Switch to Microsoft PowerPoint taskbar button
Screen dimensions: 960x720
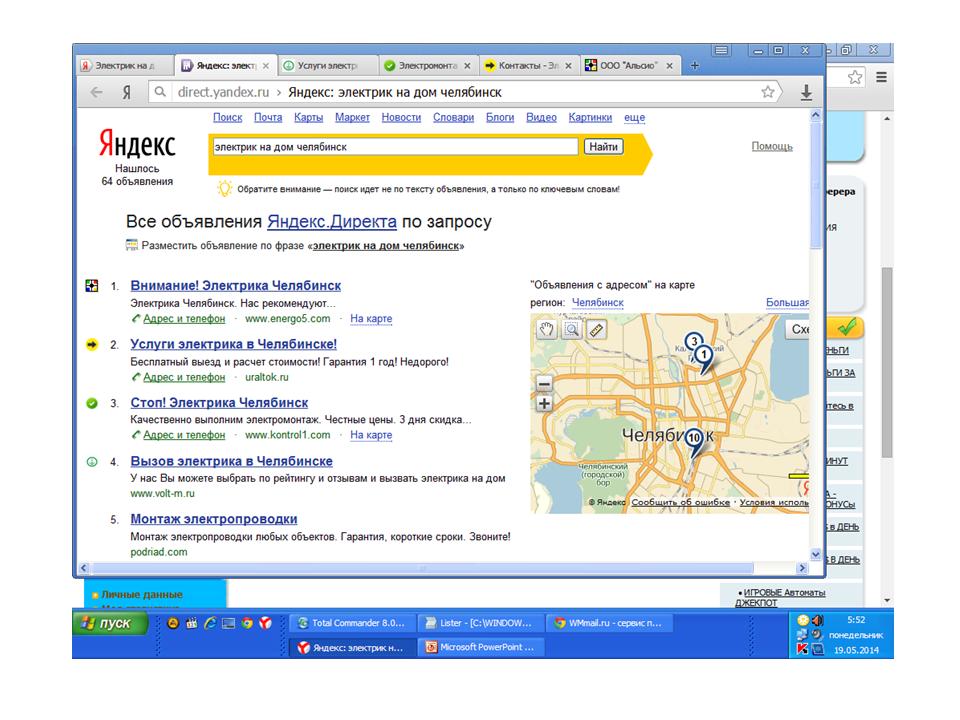481,647
